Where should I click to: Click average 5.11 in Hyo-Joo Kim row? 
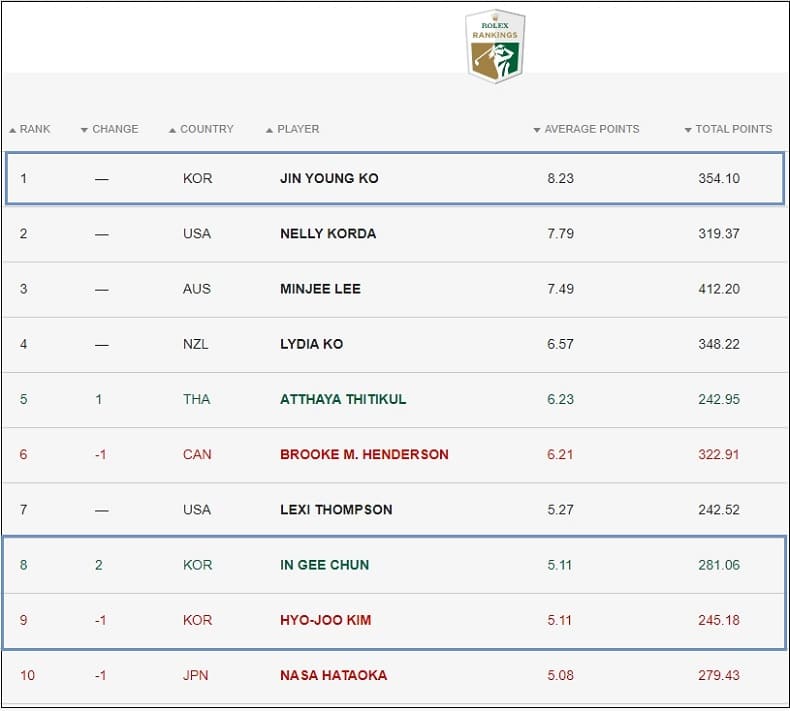tap(560, 620)
